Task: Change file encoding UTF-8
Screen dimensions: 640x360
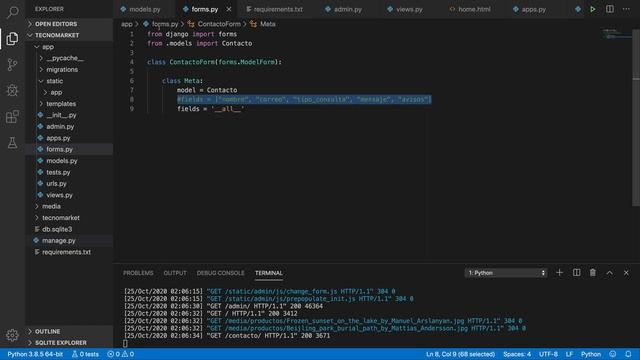Action: point(548,354)
